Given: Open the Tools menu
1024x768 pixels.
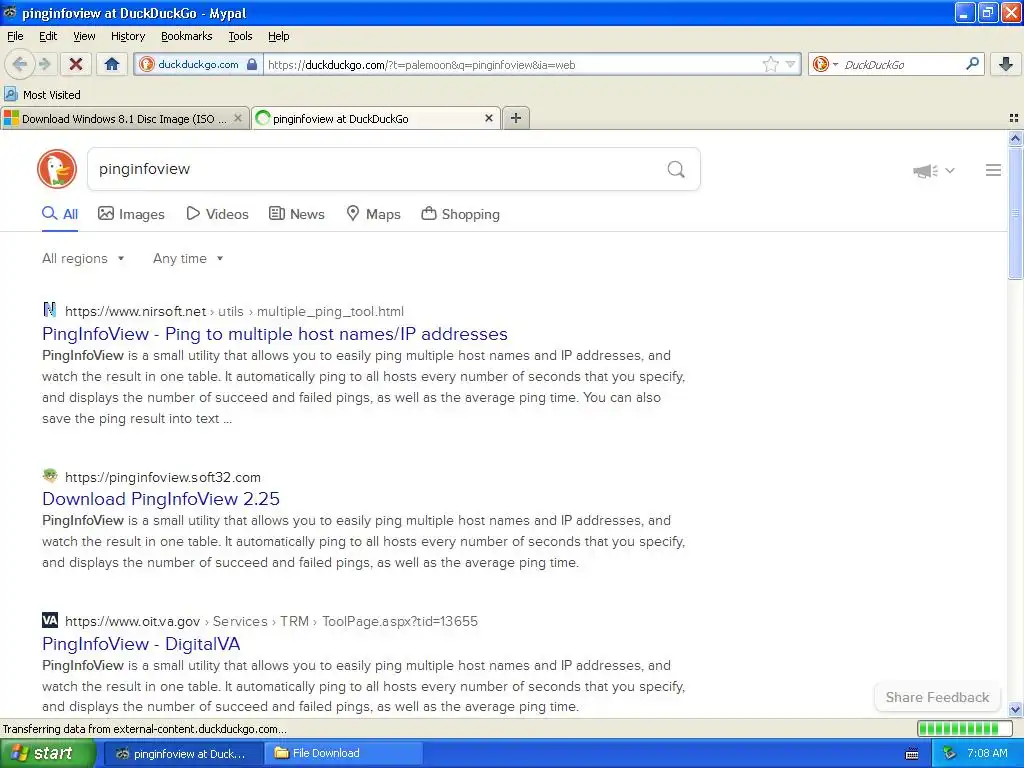Looking at the screenshot, I should click(240, 36).
